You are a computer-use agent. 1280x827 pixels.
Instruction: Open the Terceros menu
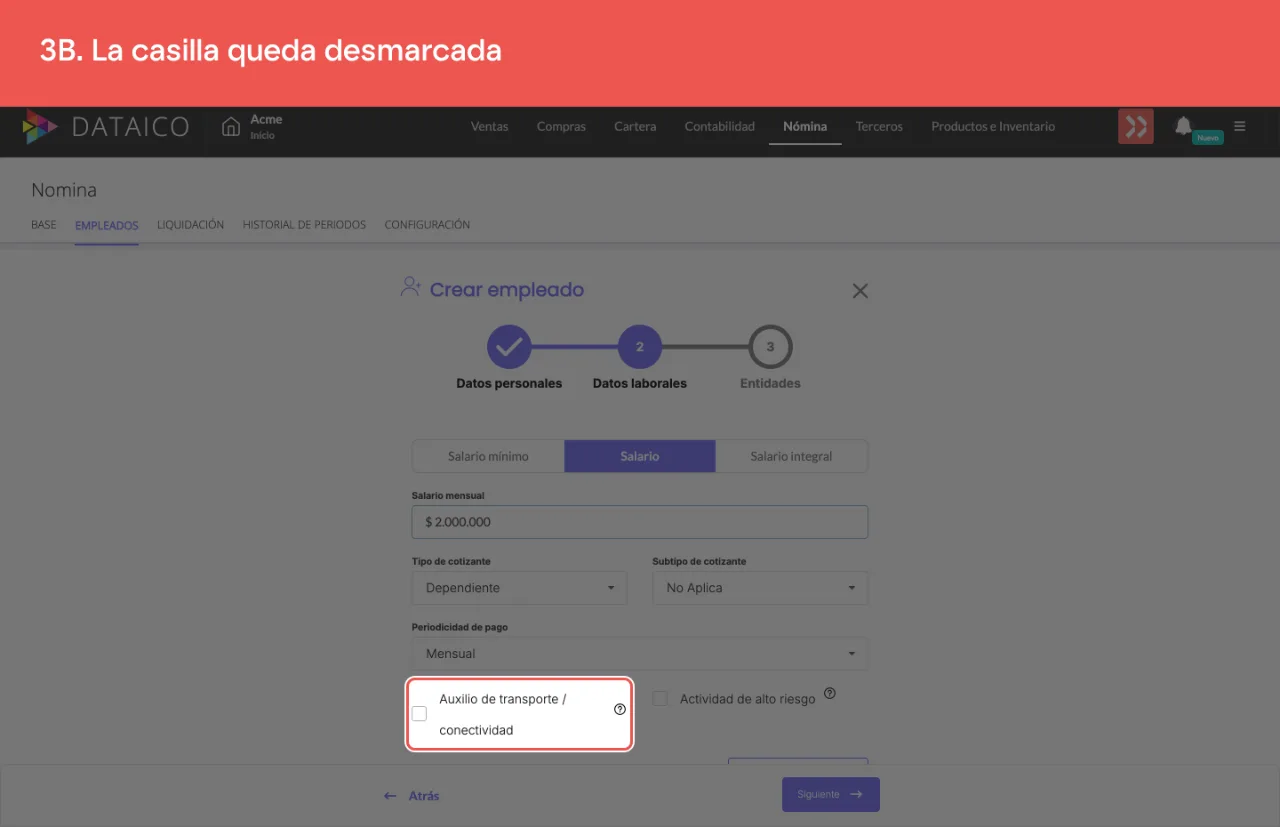click(x=879, y=127)
